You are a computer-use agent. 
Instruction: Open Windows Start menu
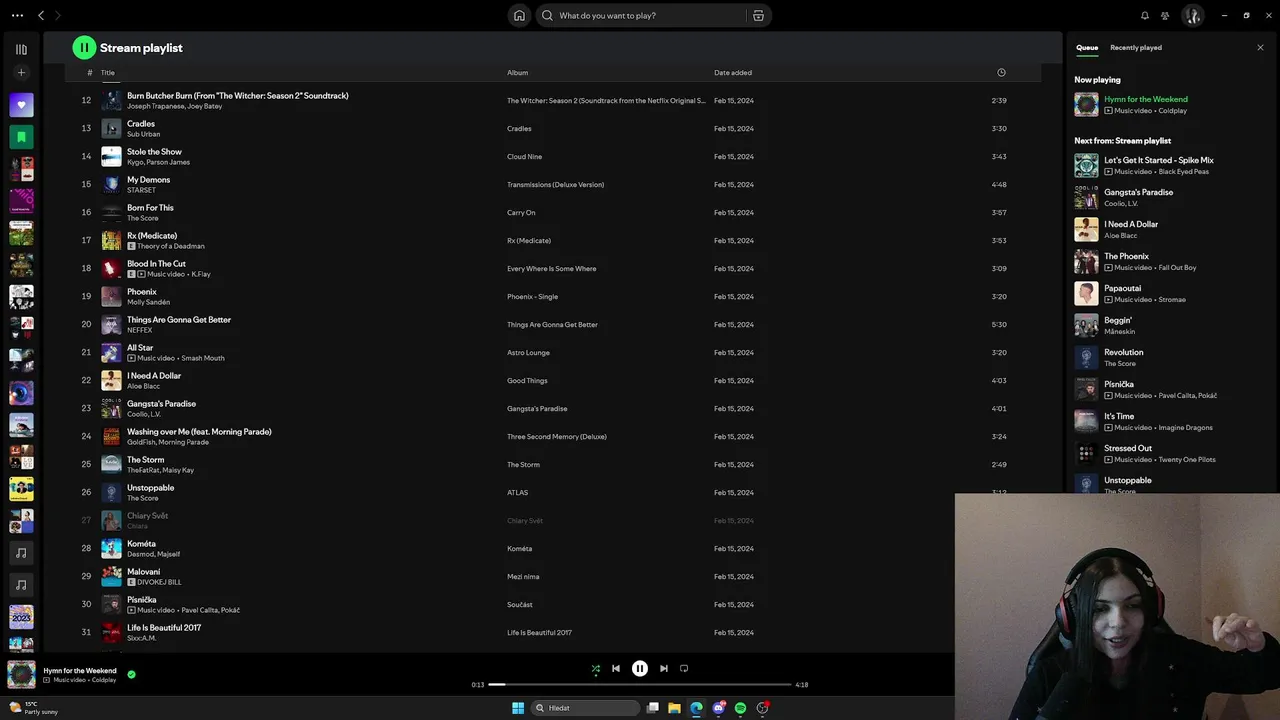[518, 708]
